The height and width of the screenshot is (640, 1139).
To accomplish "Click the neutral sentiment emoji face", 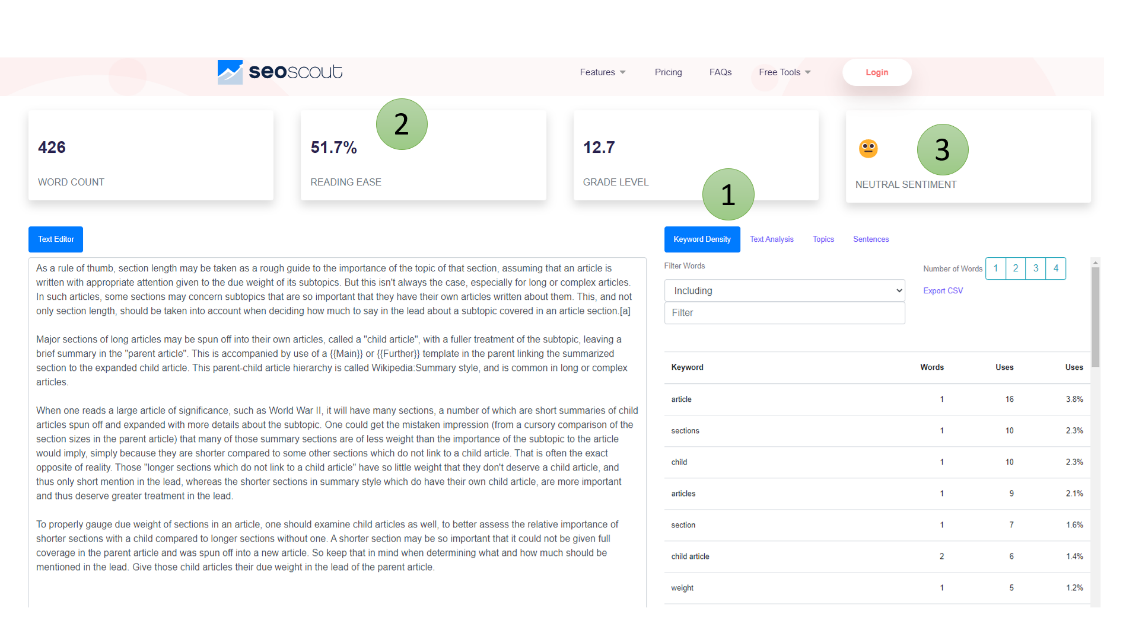I will pos(868,148).
